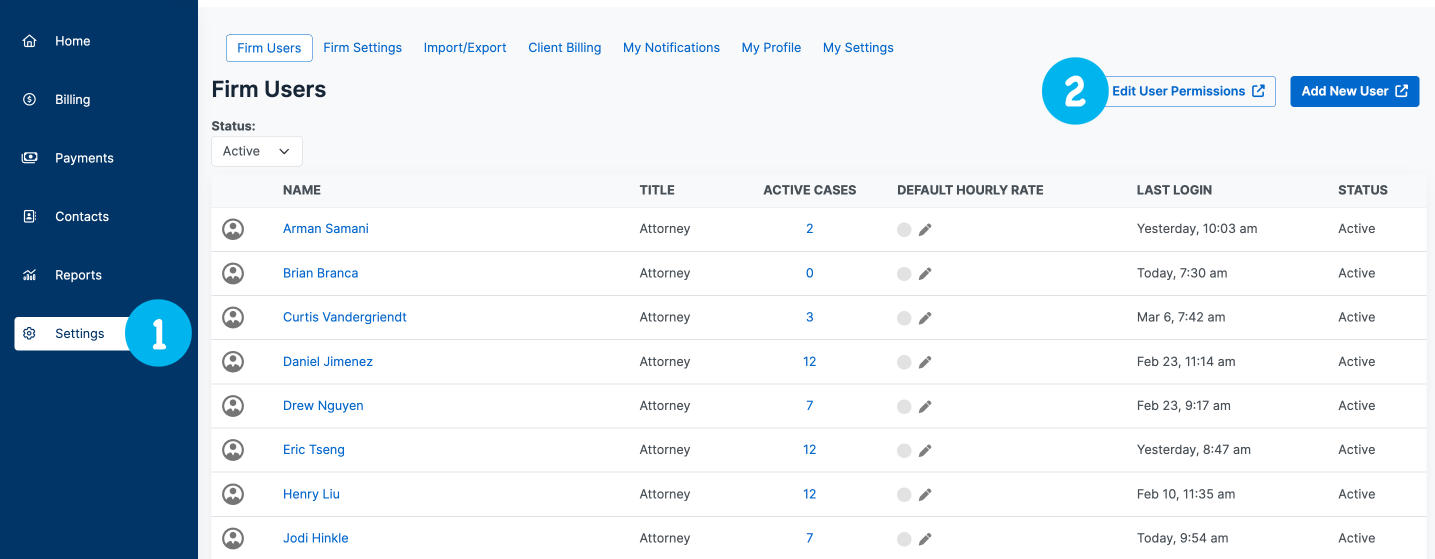
Task: Click Curtis Vandergriendt's hourly rate gray dot
Action: [x=904, y=317]
